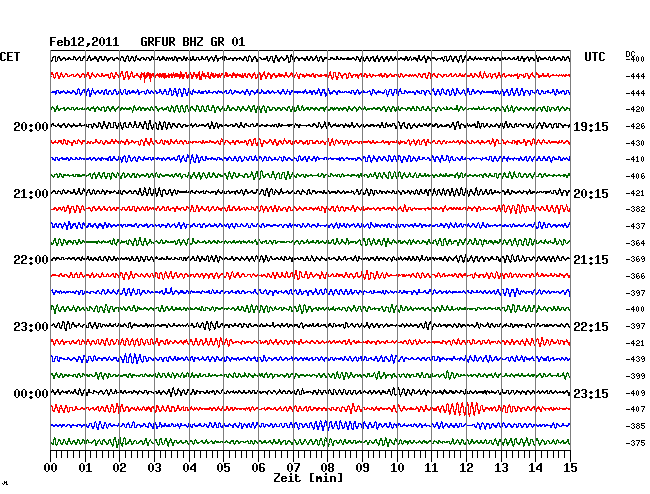Click the DC offset value -420
650x494 pixels.
[x=635, y=109]
